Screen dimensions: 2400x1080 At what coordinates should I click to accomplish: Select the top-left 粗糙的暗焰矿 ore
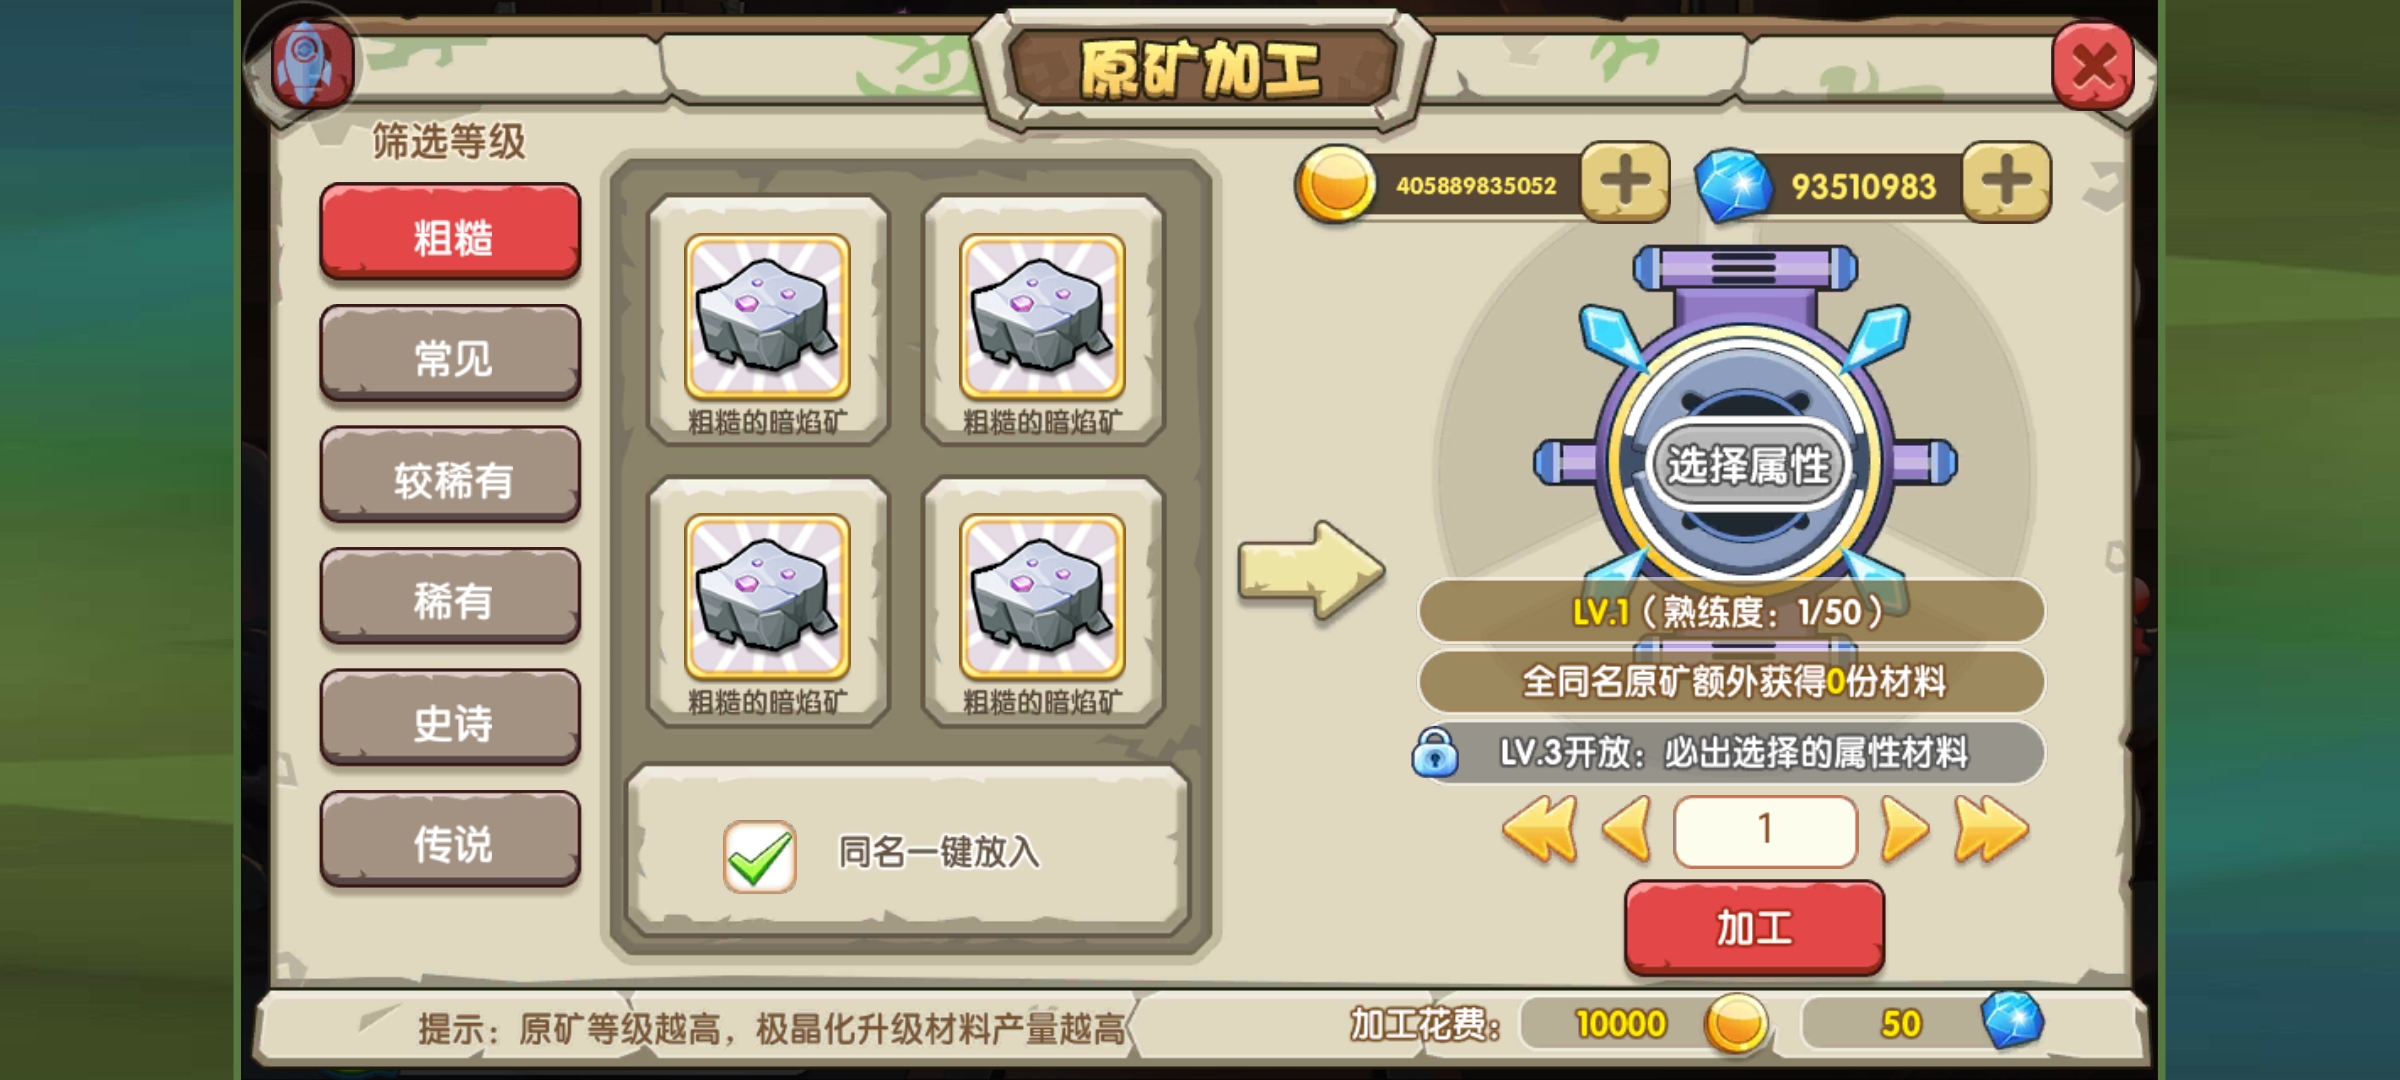[768, 318]
